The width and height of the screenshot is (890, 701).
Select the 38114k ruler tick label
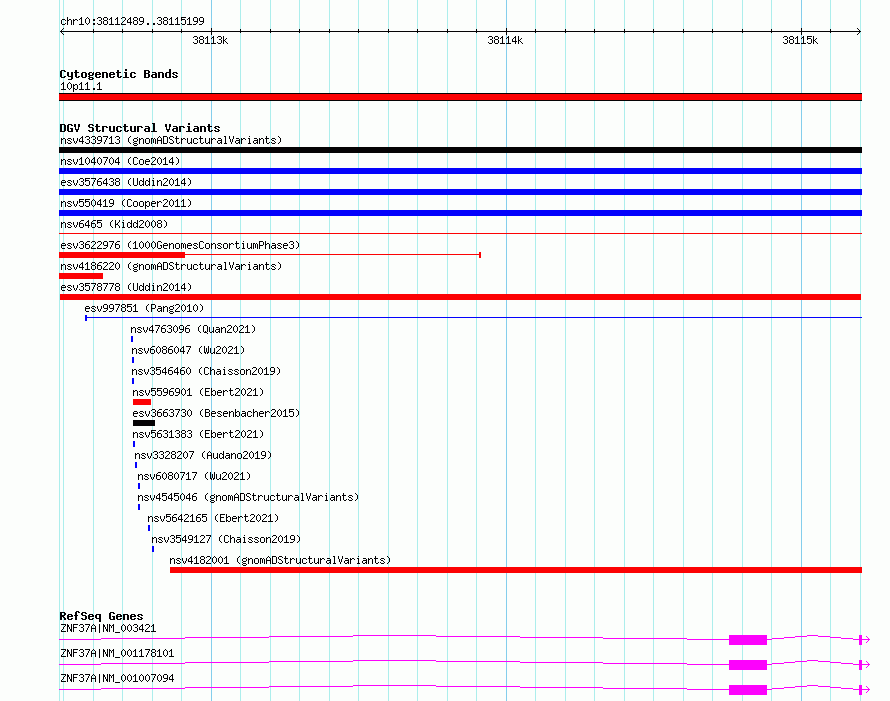[x=505, y=40]
